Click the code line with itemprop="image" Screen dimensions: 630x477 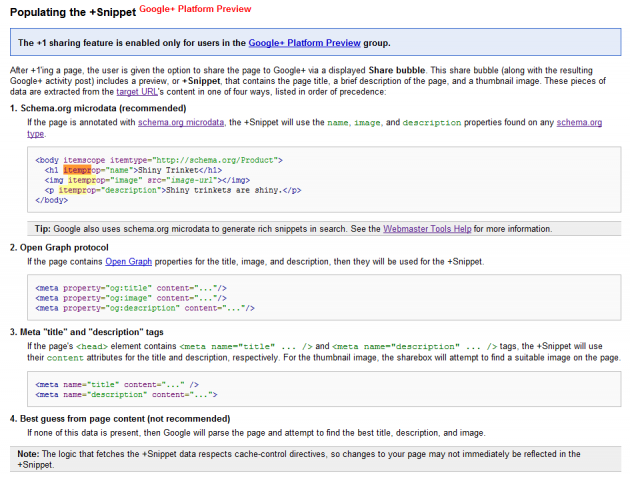pyautogui.click(x=147, y=180)
